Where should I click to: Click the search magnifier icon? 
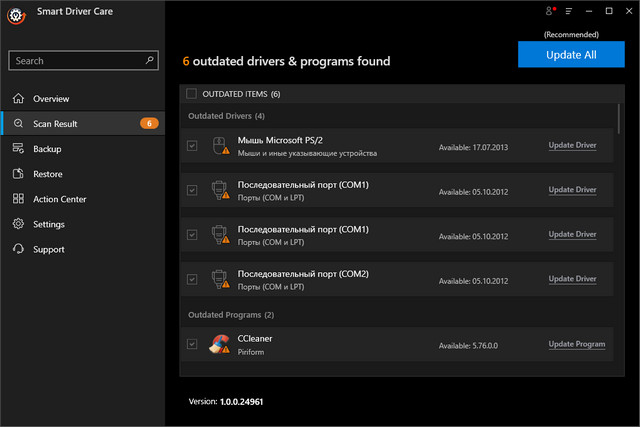150,60
